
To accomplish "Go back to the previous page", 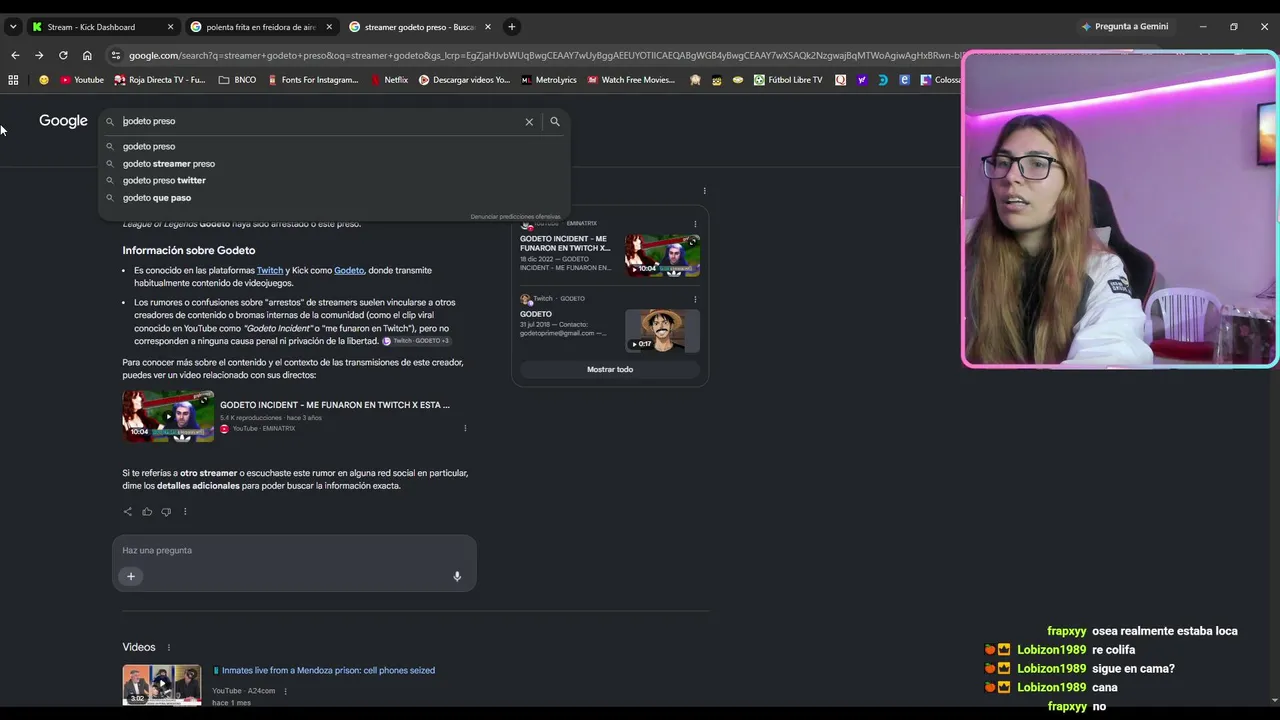I will pos(15,56).
